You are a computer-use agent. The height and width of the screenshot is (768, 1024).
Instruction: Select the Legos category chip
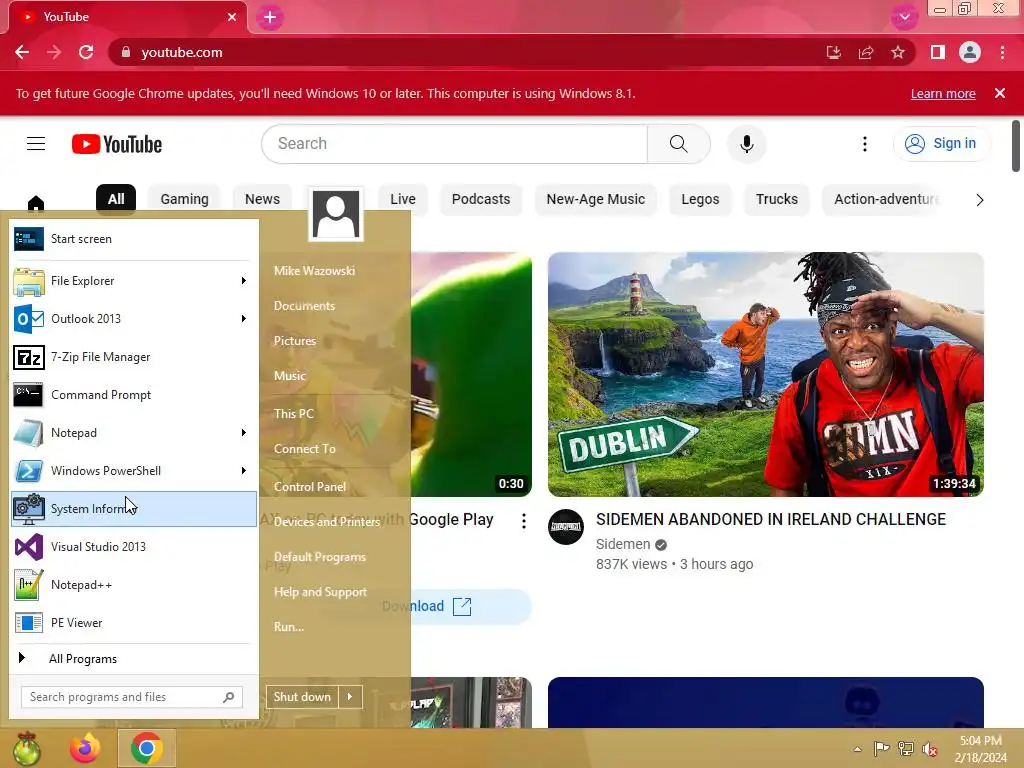(700, 199)
